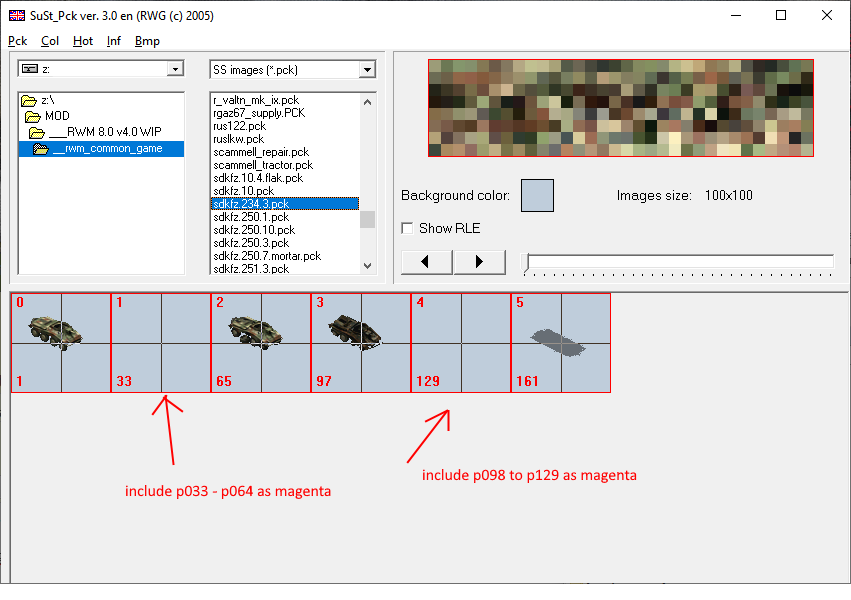Select the MOD folder in directory tree
The image size is (851, 600).
coord(57,116)
